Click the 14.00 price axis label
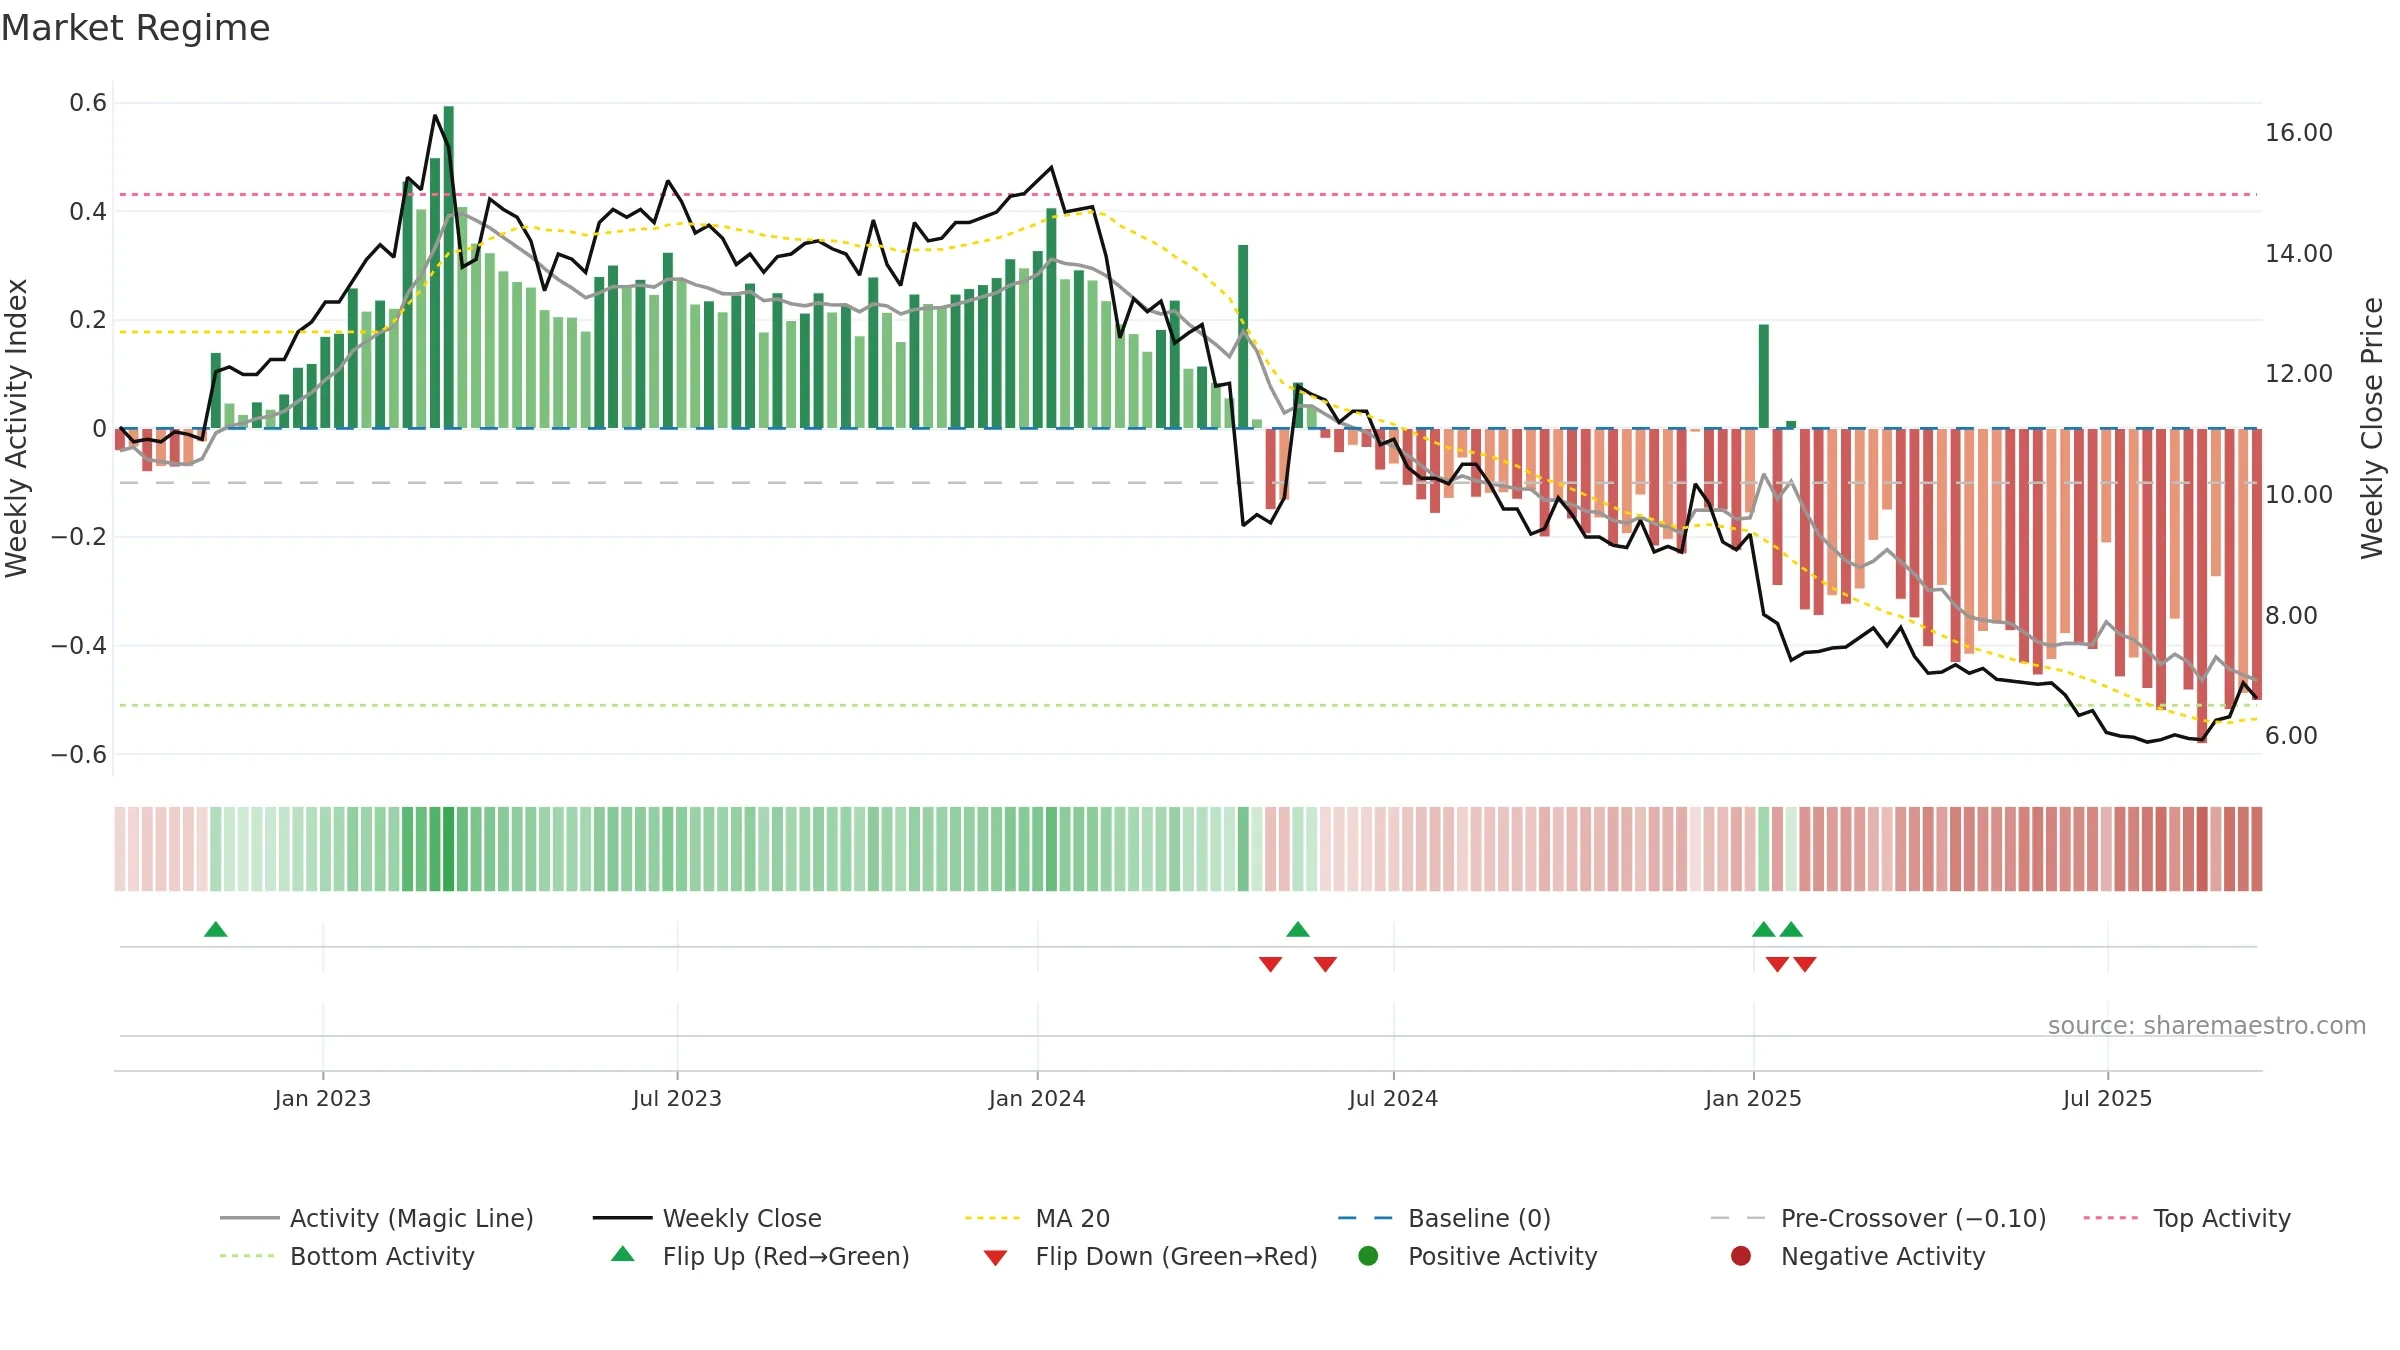 click(2298, 254)
